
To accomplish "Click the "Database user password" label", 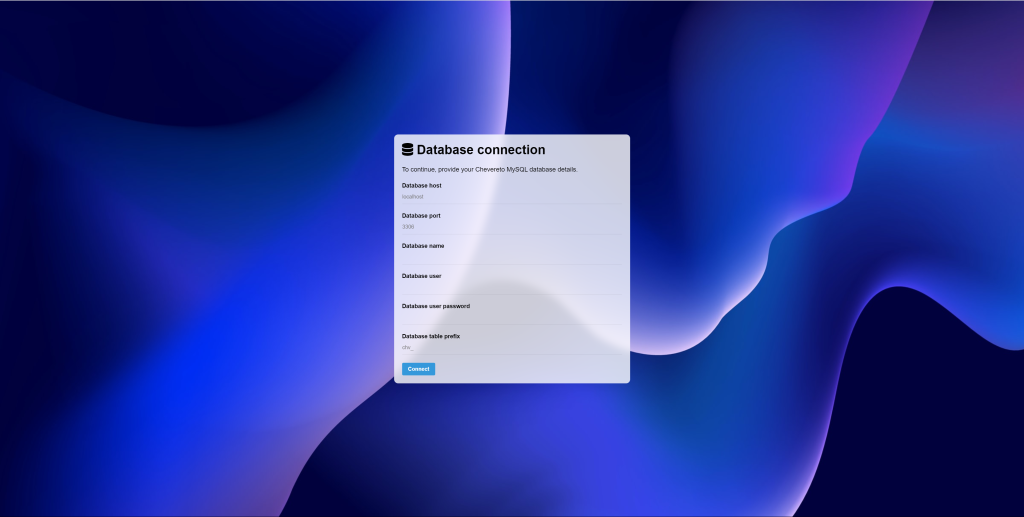I will point(435,306).
